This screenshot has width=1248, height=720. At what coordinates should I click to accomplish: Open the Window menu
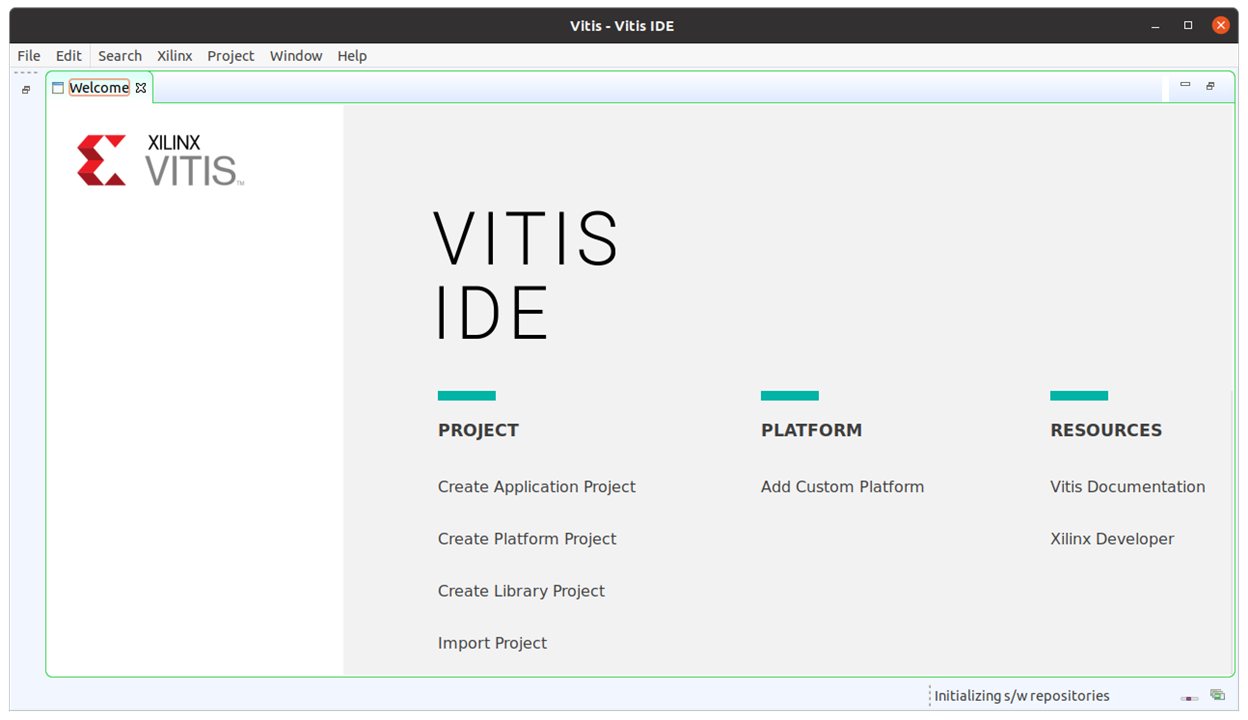point(296,56)
